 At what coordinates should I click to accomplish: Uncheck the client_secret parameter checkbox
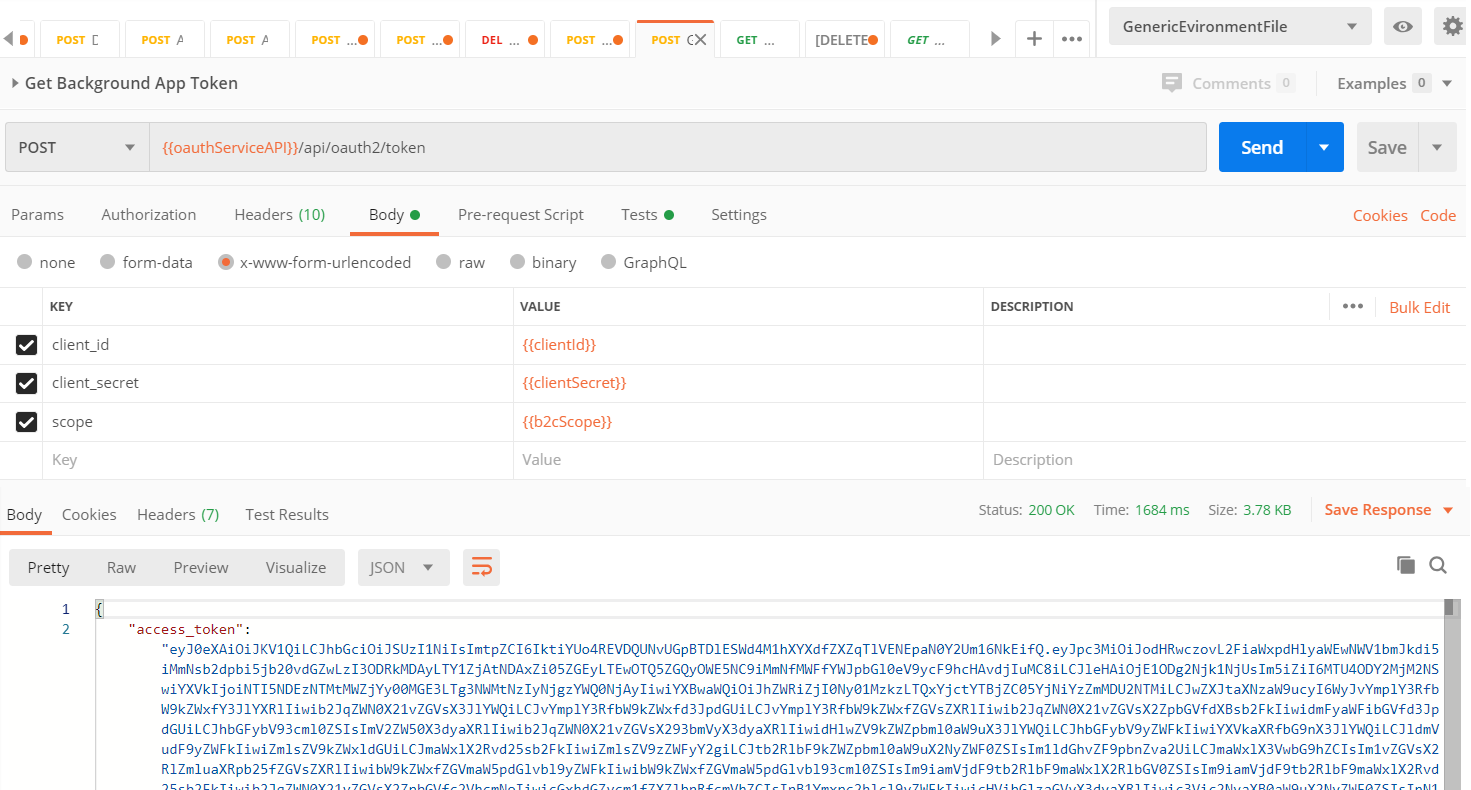[27, 383]
